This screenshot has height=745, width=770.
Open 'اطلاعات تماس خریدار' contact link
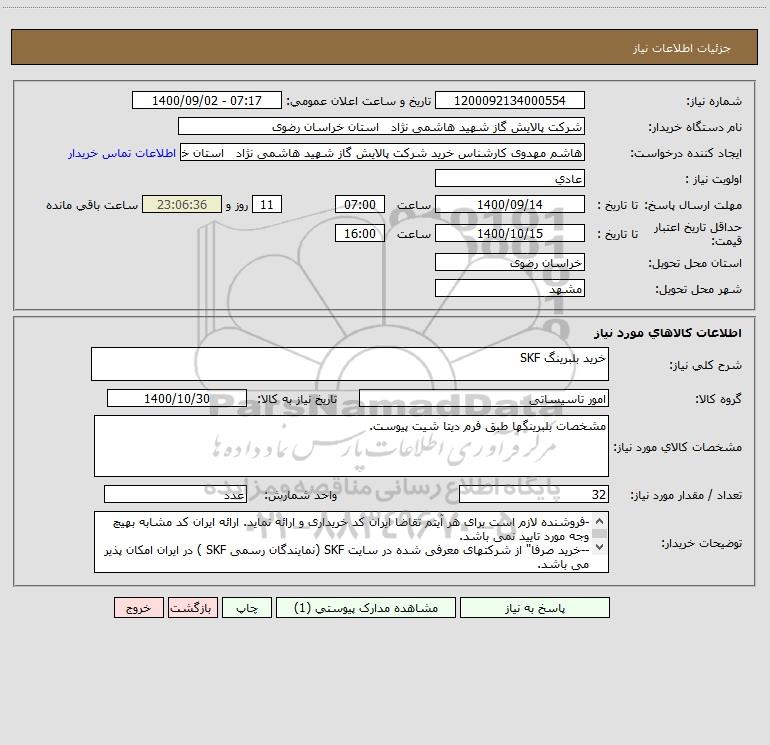(122, 153)
